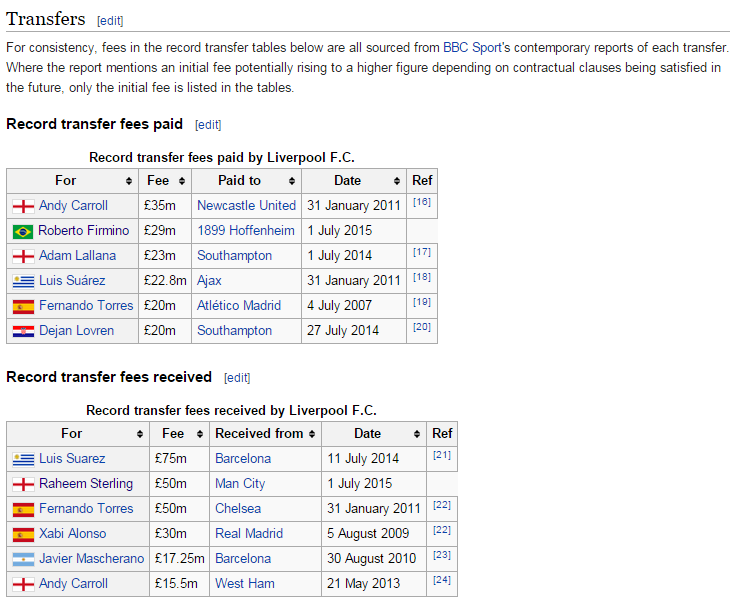The width and height of the screenshot is (738, 611).
Task: Open Southampton link in Dejan Lovren row
Action: [234, 330]
